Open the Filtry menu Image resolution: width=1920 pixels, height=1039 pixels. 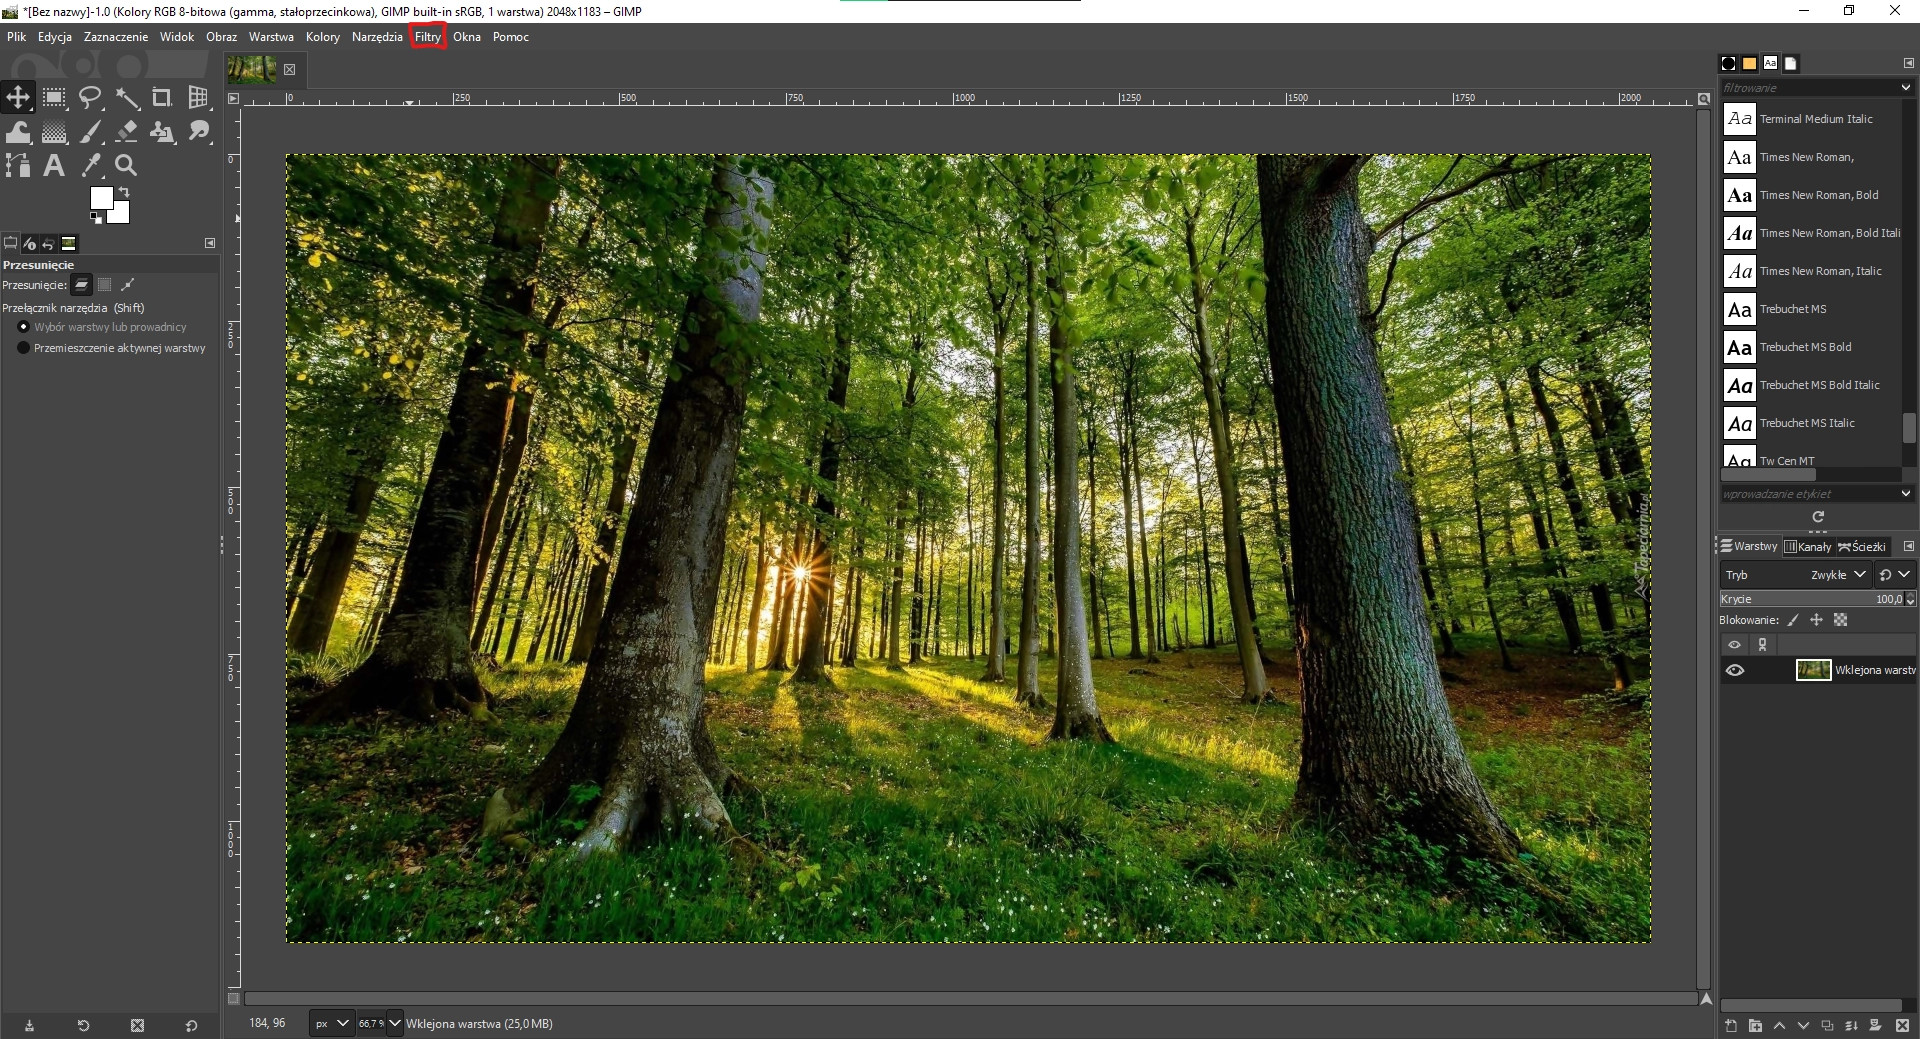tap(428, 37)
